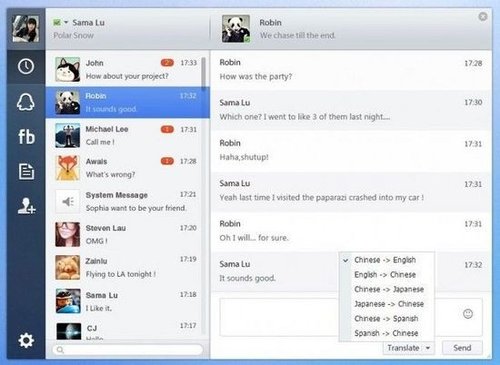The image size is (500, 365).
Task: Click message 'Haha,shutup!'
Action: 244,157
